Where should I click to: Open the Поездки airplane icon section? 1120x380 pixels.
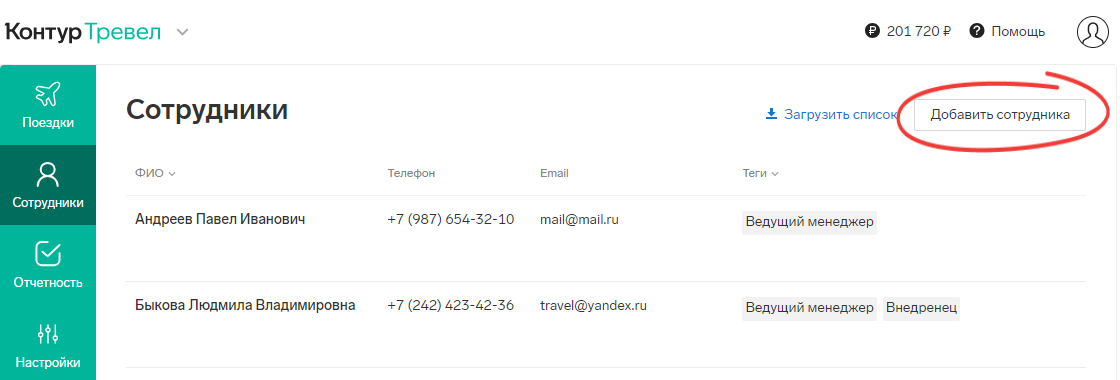(x=48, y=94)
